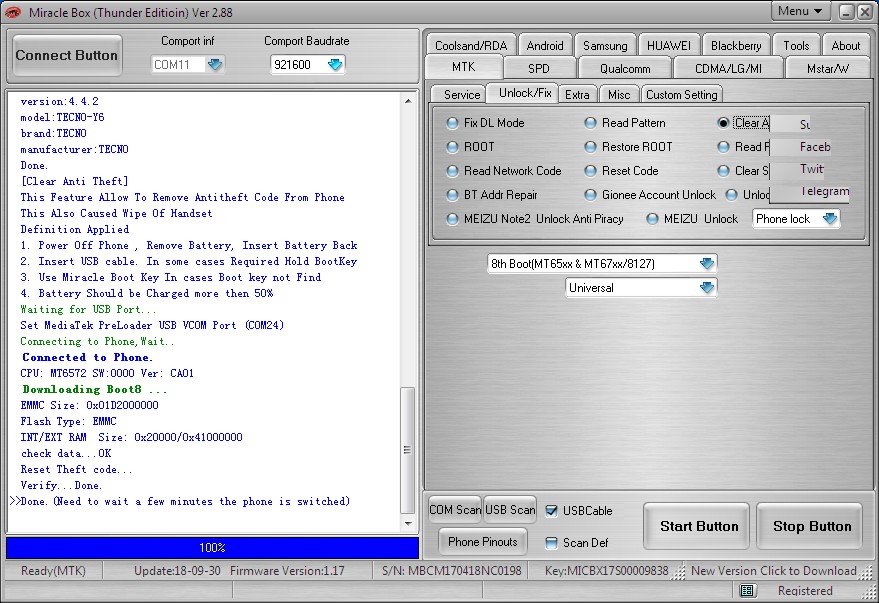Open Phone Pinouts
The image size is (879, 603).
click(x=483, y=541)
